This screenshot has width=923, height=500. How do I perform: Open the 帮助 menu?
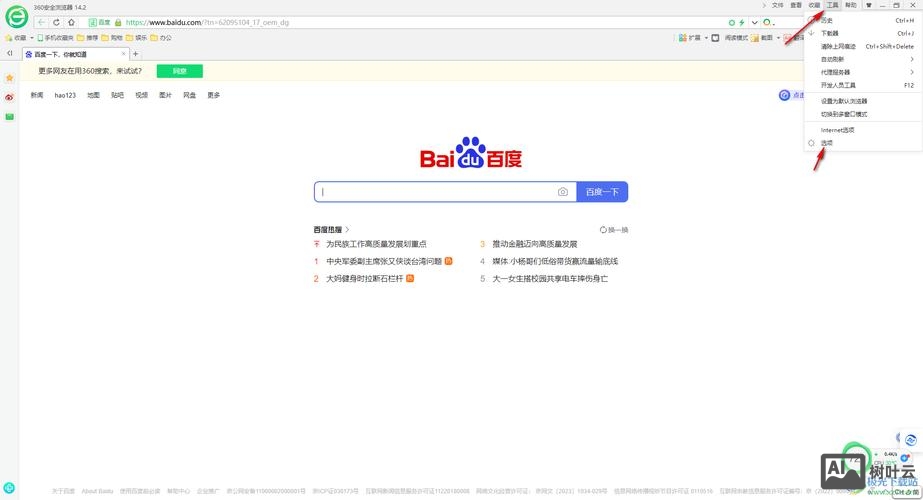tap(851, 5)
